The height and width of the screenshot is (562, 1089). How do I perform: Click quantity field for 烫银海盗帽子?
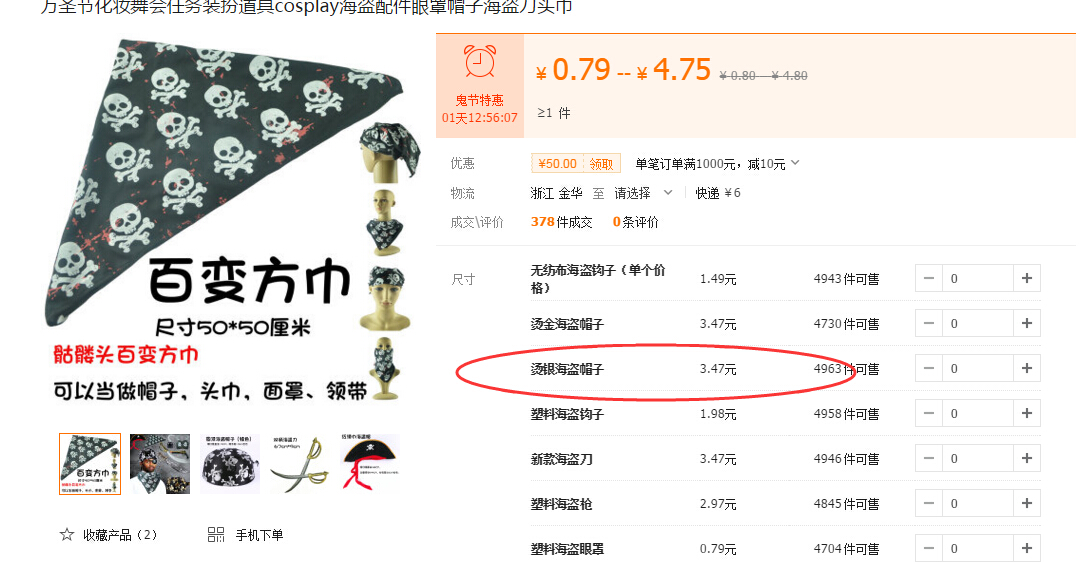(978, 368)
